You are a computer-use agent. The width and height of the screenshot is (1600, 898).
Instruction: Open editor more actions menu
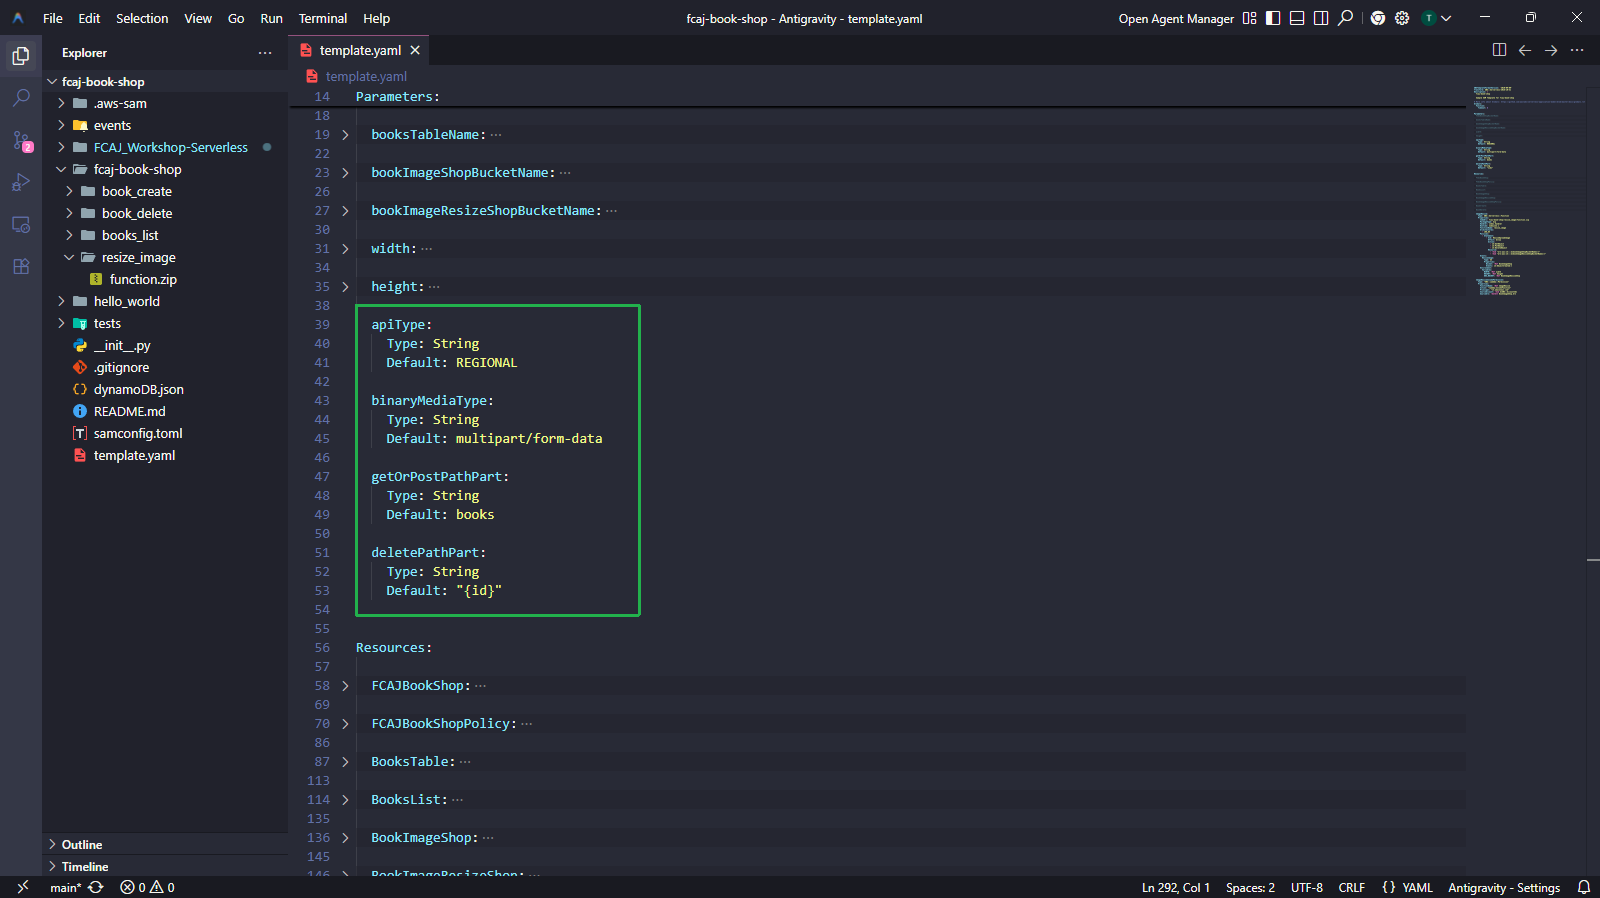pyautogui.click(x=1577, y=50)
